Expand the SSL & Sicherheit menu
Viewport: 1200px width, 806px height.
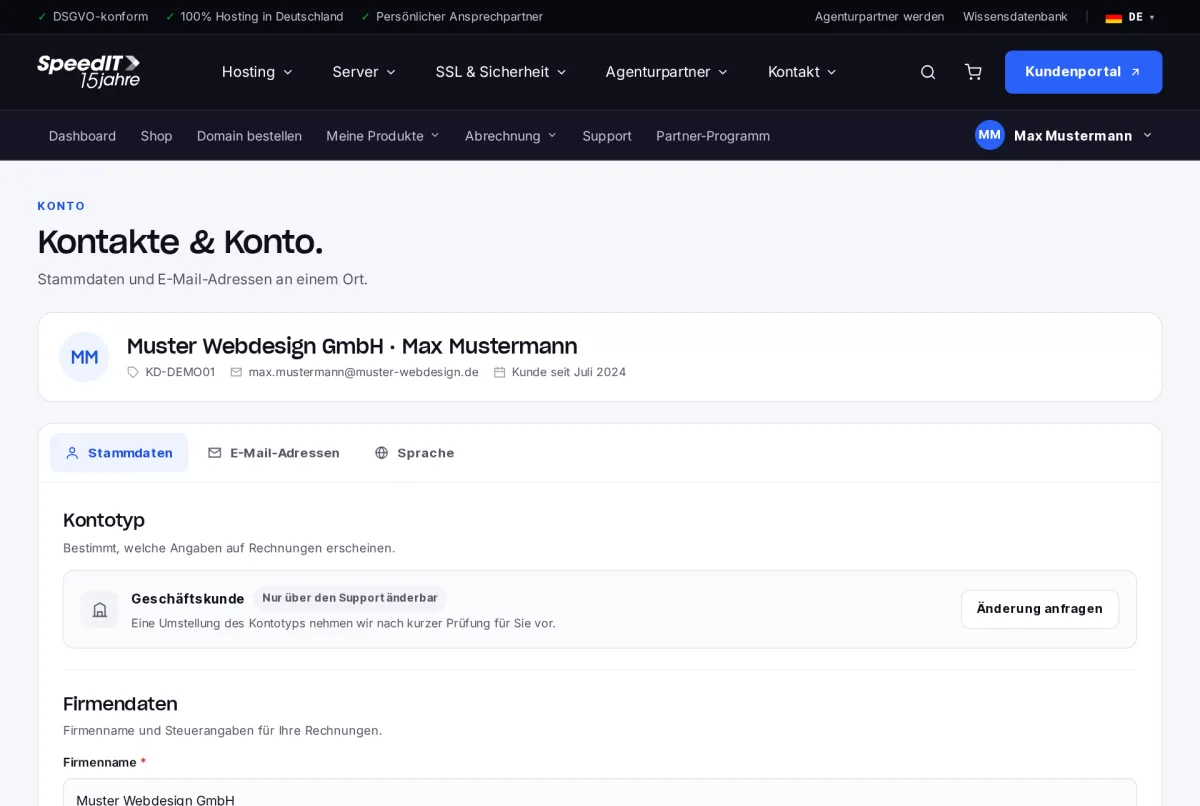tap(501, 72)
